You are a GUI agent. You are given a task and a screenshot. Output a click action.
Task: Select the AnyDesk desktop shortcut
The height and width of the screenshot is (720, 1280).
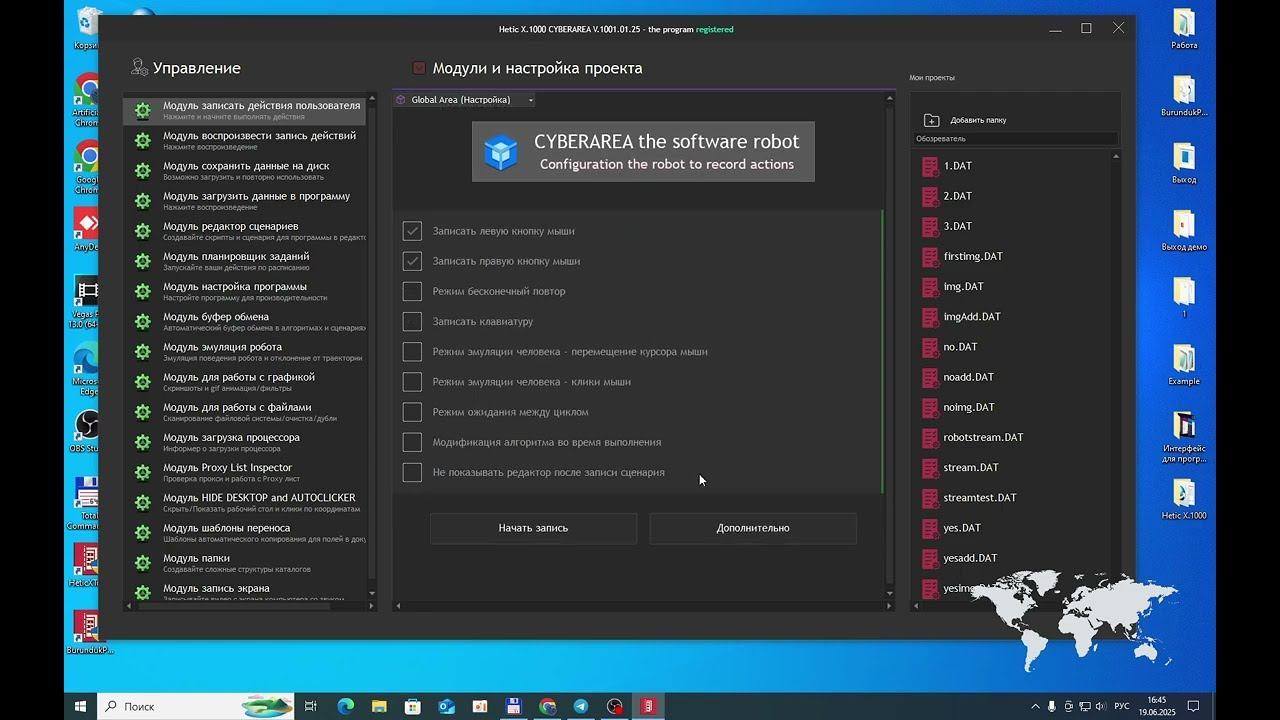[87, 230]
